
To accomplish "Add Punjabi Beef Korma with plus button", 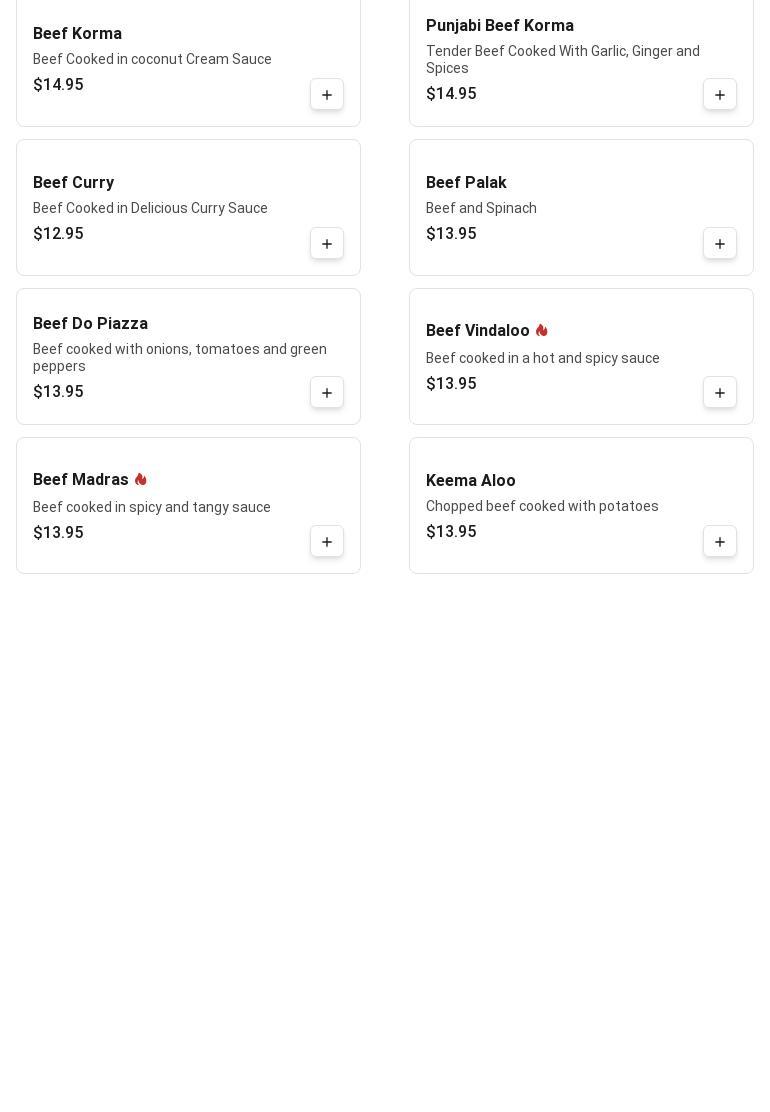I will 720,95.
